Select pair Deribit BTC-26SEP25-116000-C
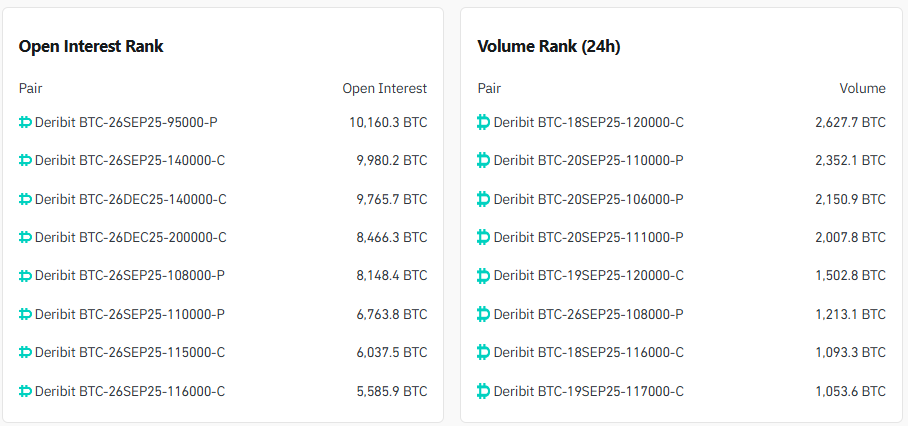This screenshot has width=908, height=426. tap(130, 392)
